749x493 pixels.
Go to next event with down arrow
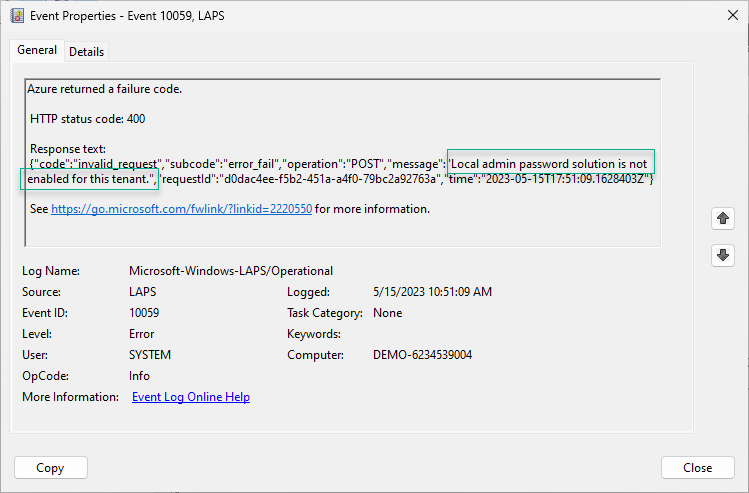click(x=723, y=256)
